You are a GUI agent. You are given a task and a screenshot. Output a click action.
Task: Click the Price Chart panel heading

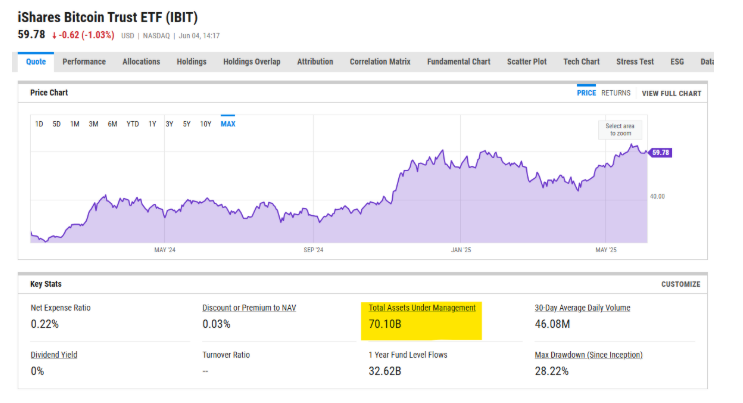pos(49,93)
